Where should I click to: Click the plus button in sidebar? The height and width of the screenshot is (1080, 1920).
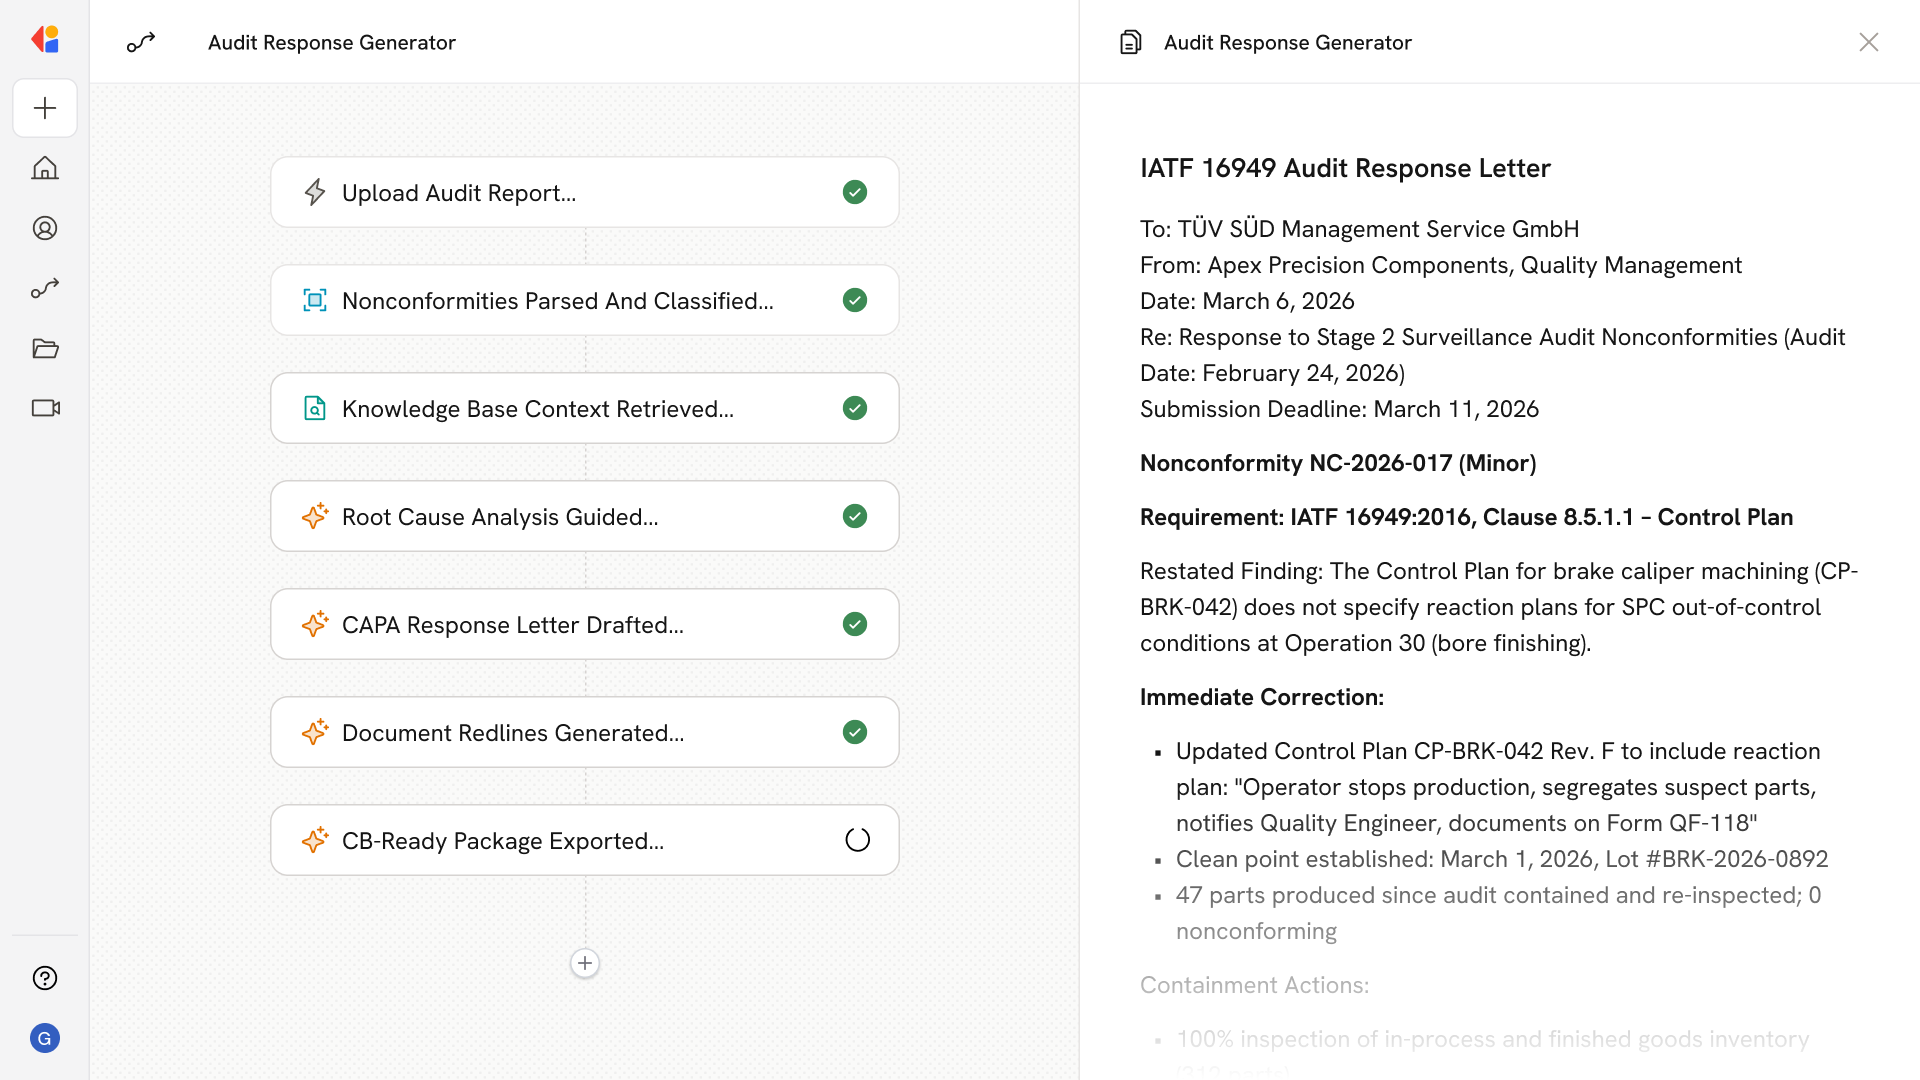pos(45,108)
